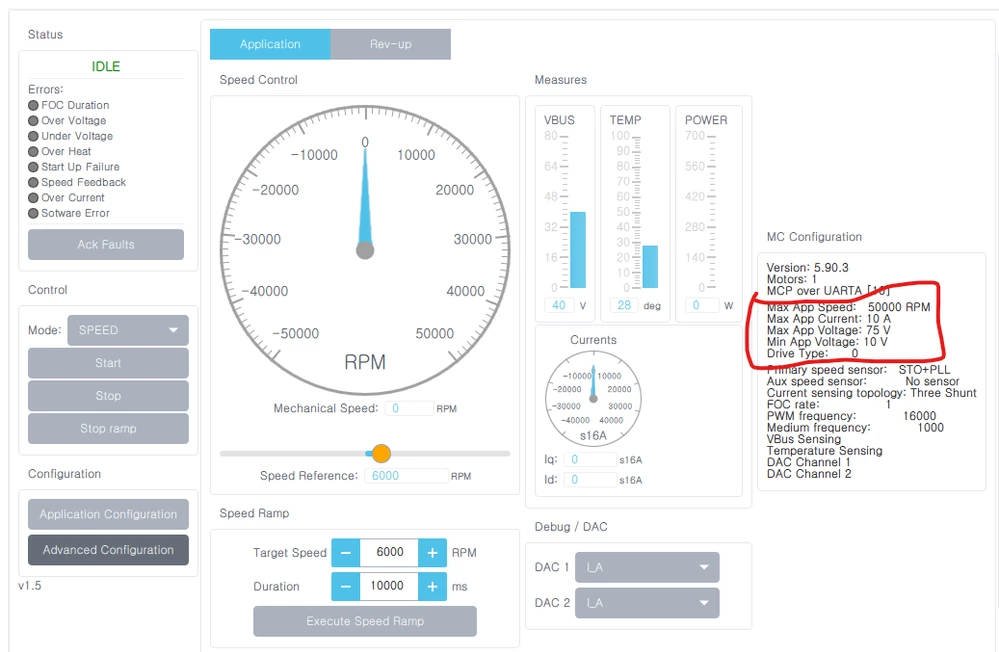This screenshot has width=999, height=652.
Task: Select the Application tab
Action: coord(270,44)
